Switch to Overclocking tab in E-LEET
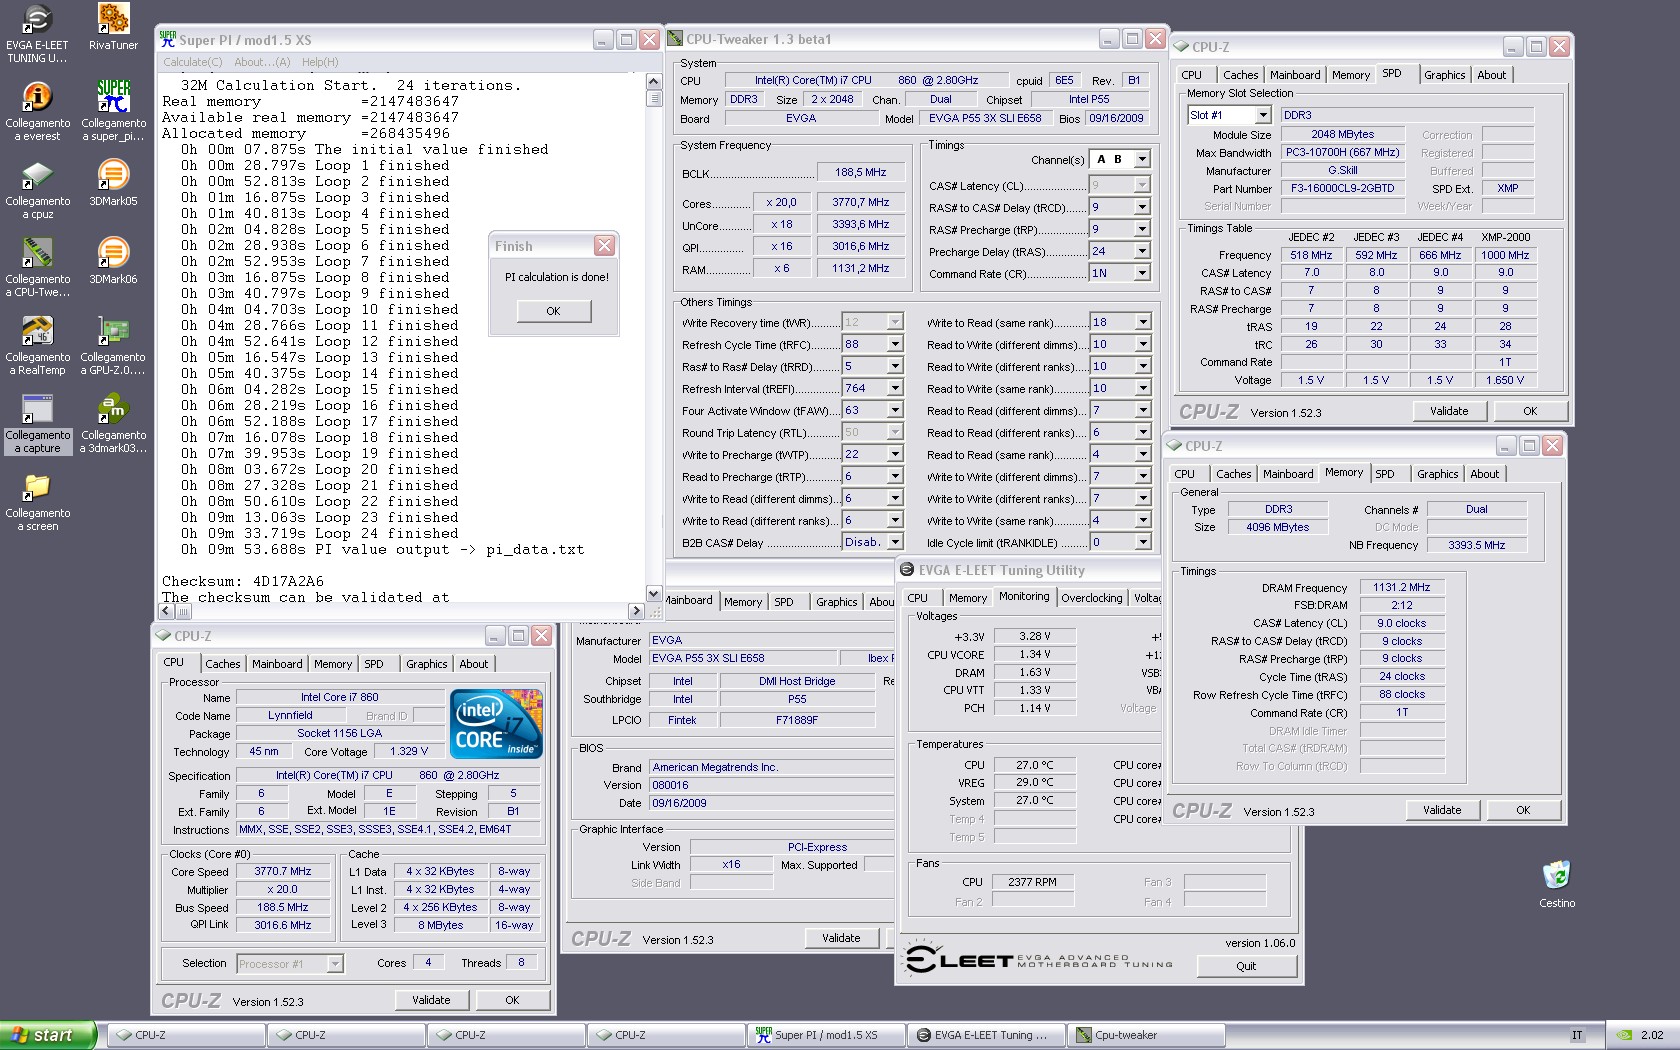The image size is (1680, 1050). click(1091, 598)
